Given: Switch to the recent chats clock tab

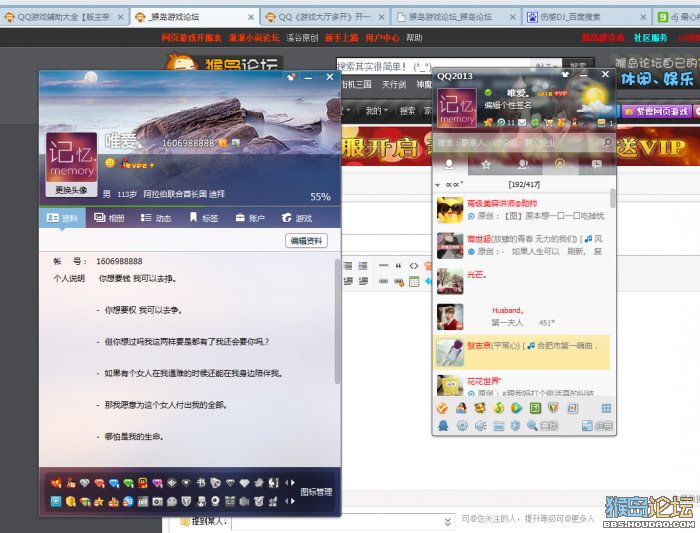Looking at the screenshot, I should click(x=597, y=164).
